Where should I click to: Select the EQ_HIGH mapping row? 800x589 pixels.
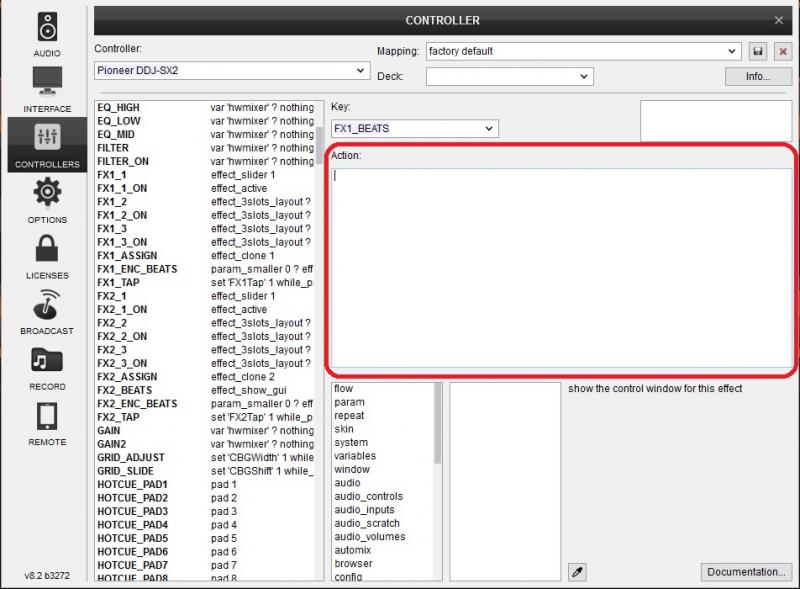[206, 108]
